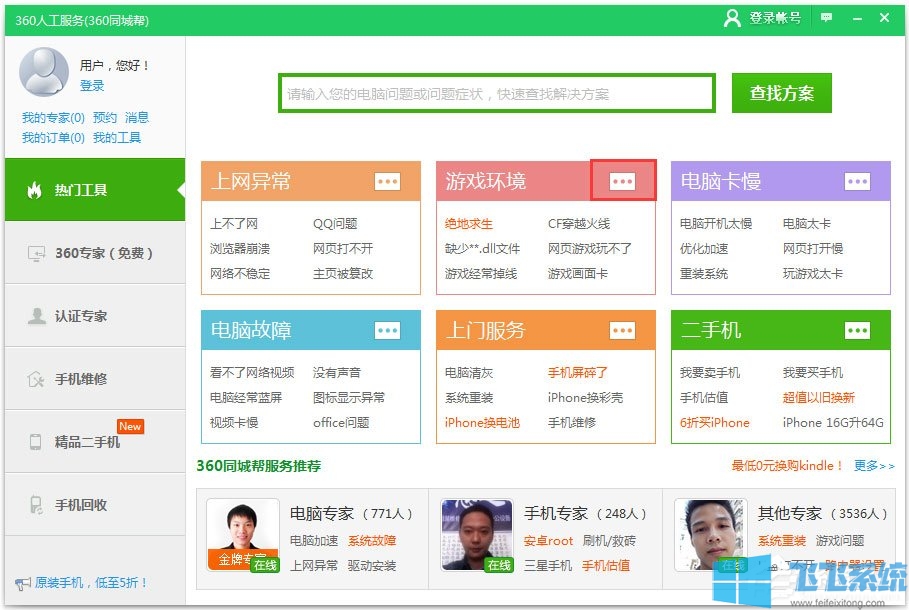This screenshot has height=610, width=909.
Task: Click the 手机回收 recycling icon
Action: 35,505
